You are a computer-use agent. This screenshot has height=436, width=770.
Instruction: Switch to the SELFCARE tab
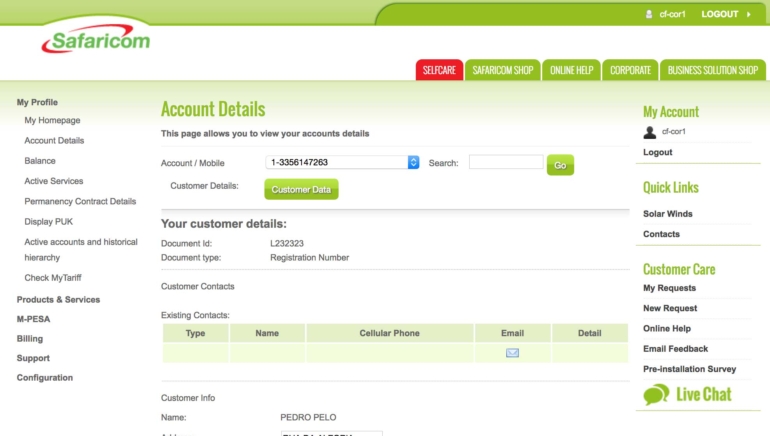439,70
